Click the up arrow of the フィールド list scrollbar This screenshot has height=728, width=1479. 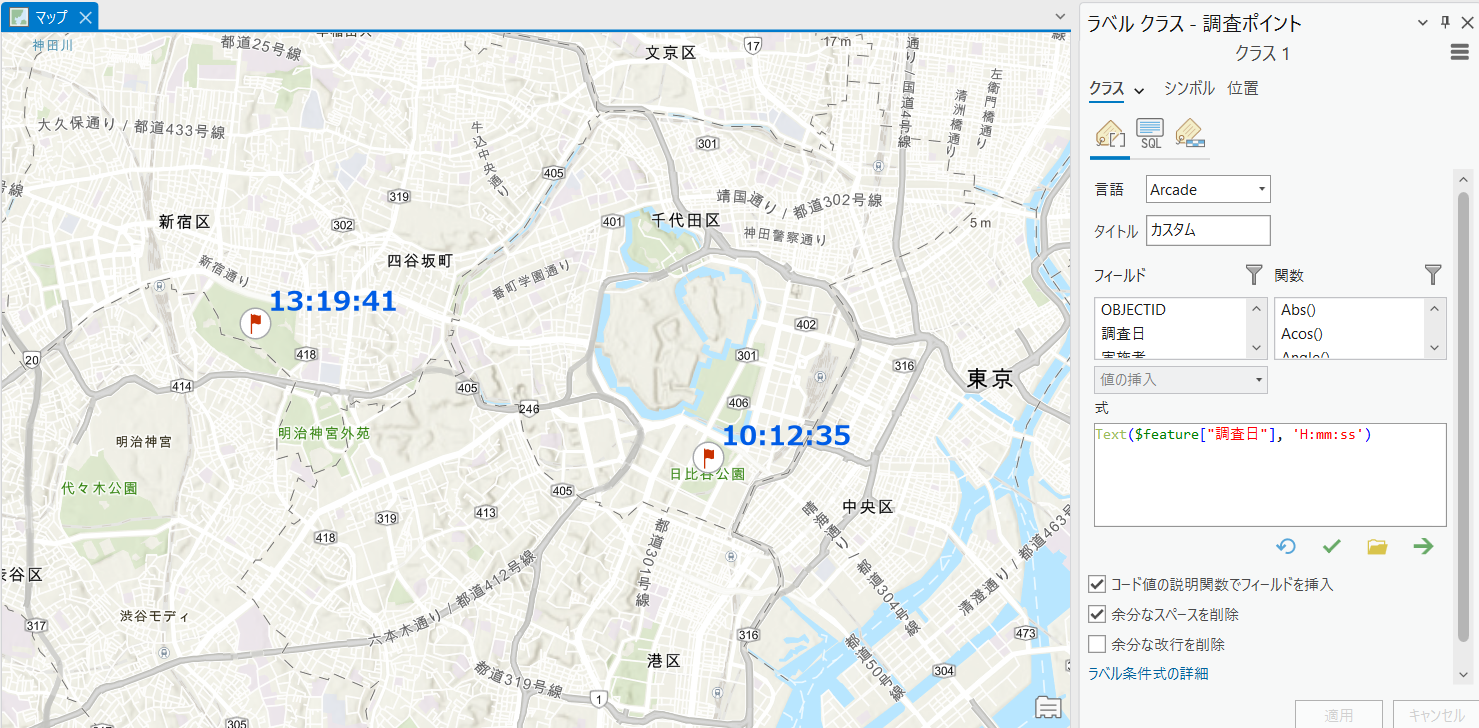coord(1257,309)
